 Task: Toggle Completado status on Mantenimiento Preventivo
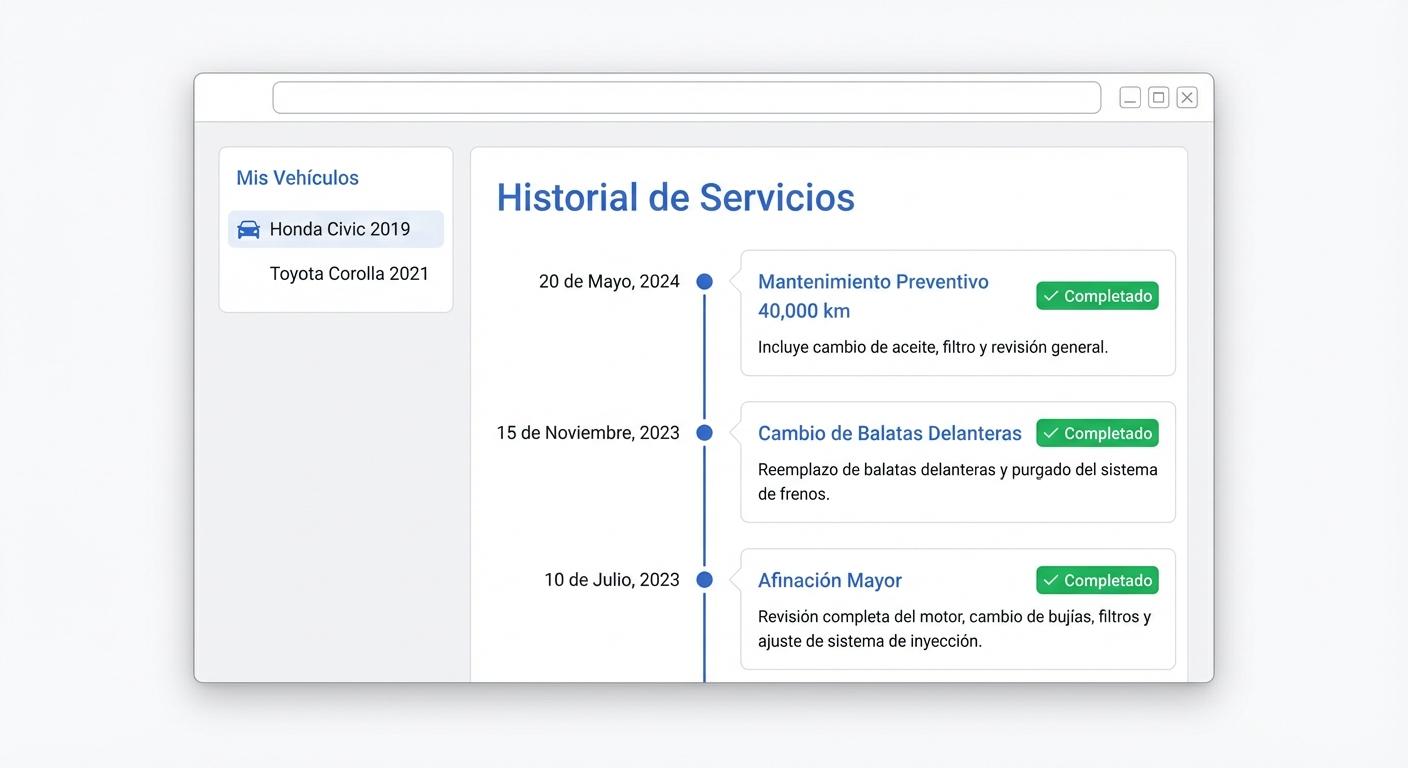(1097, 295)
